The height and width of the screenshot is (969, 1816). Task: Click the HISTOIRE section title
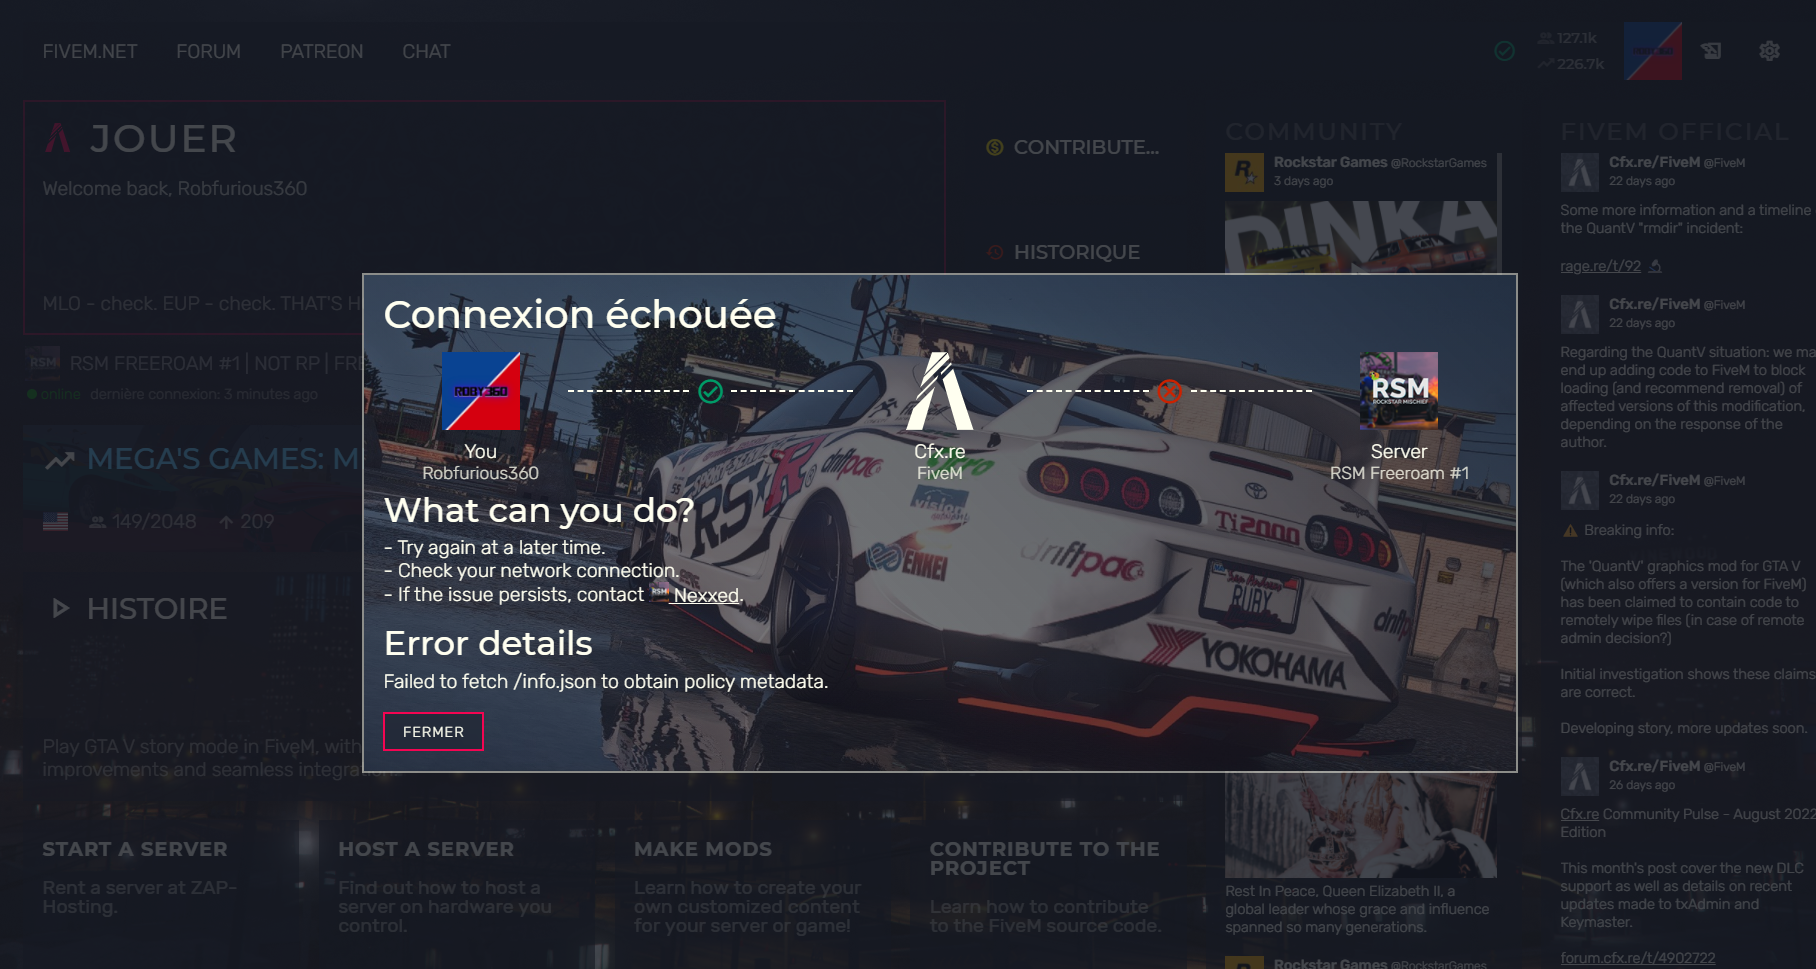coord(157,608)
